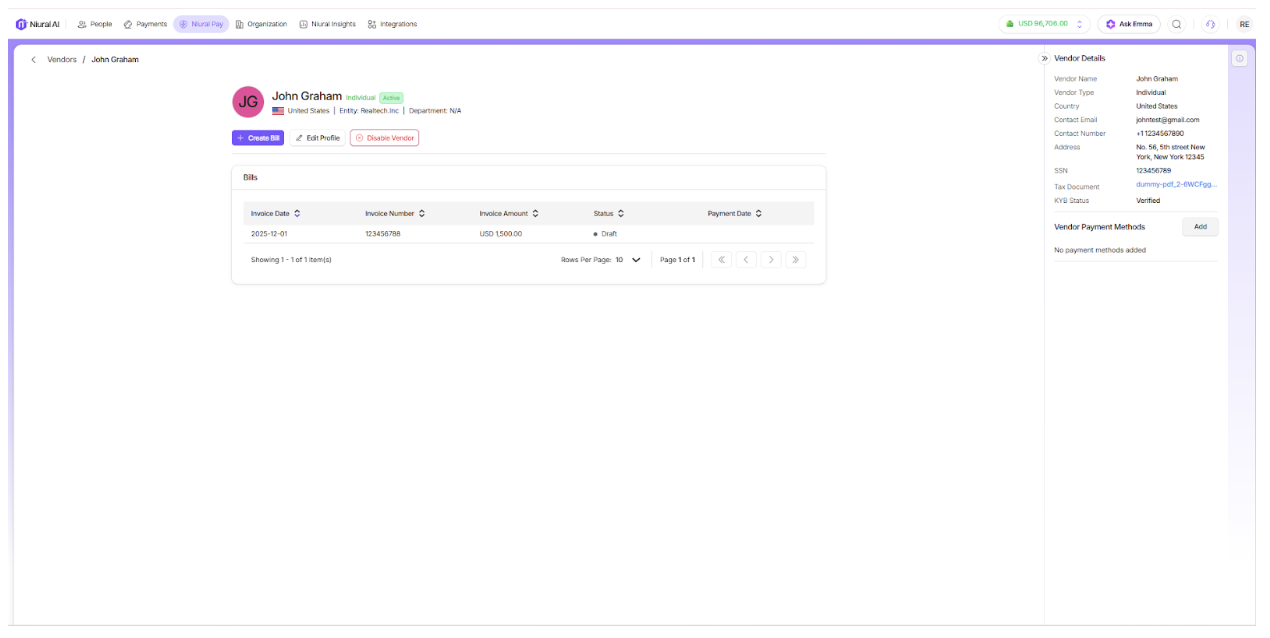Click the No payment methods added text
Viewport: 1270px width, 638px height.
click(x=1100, y=250)
